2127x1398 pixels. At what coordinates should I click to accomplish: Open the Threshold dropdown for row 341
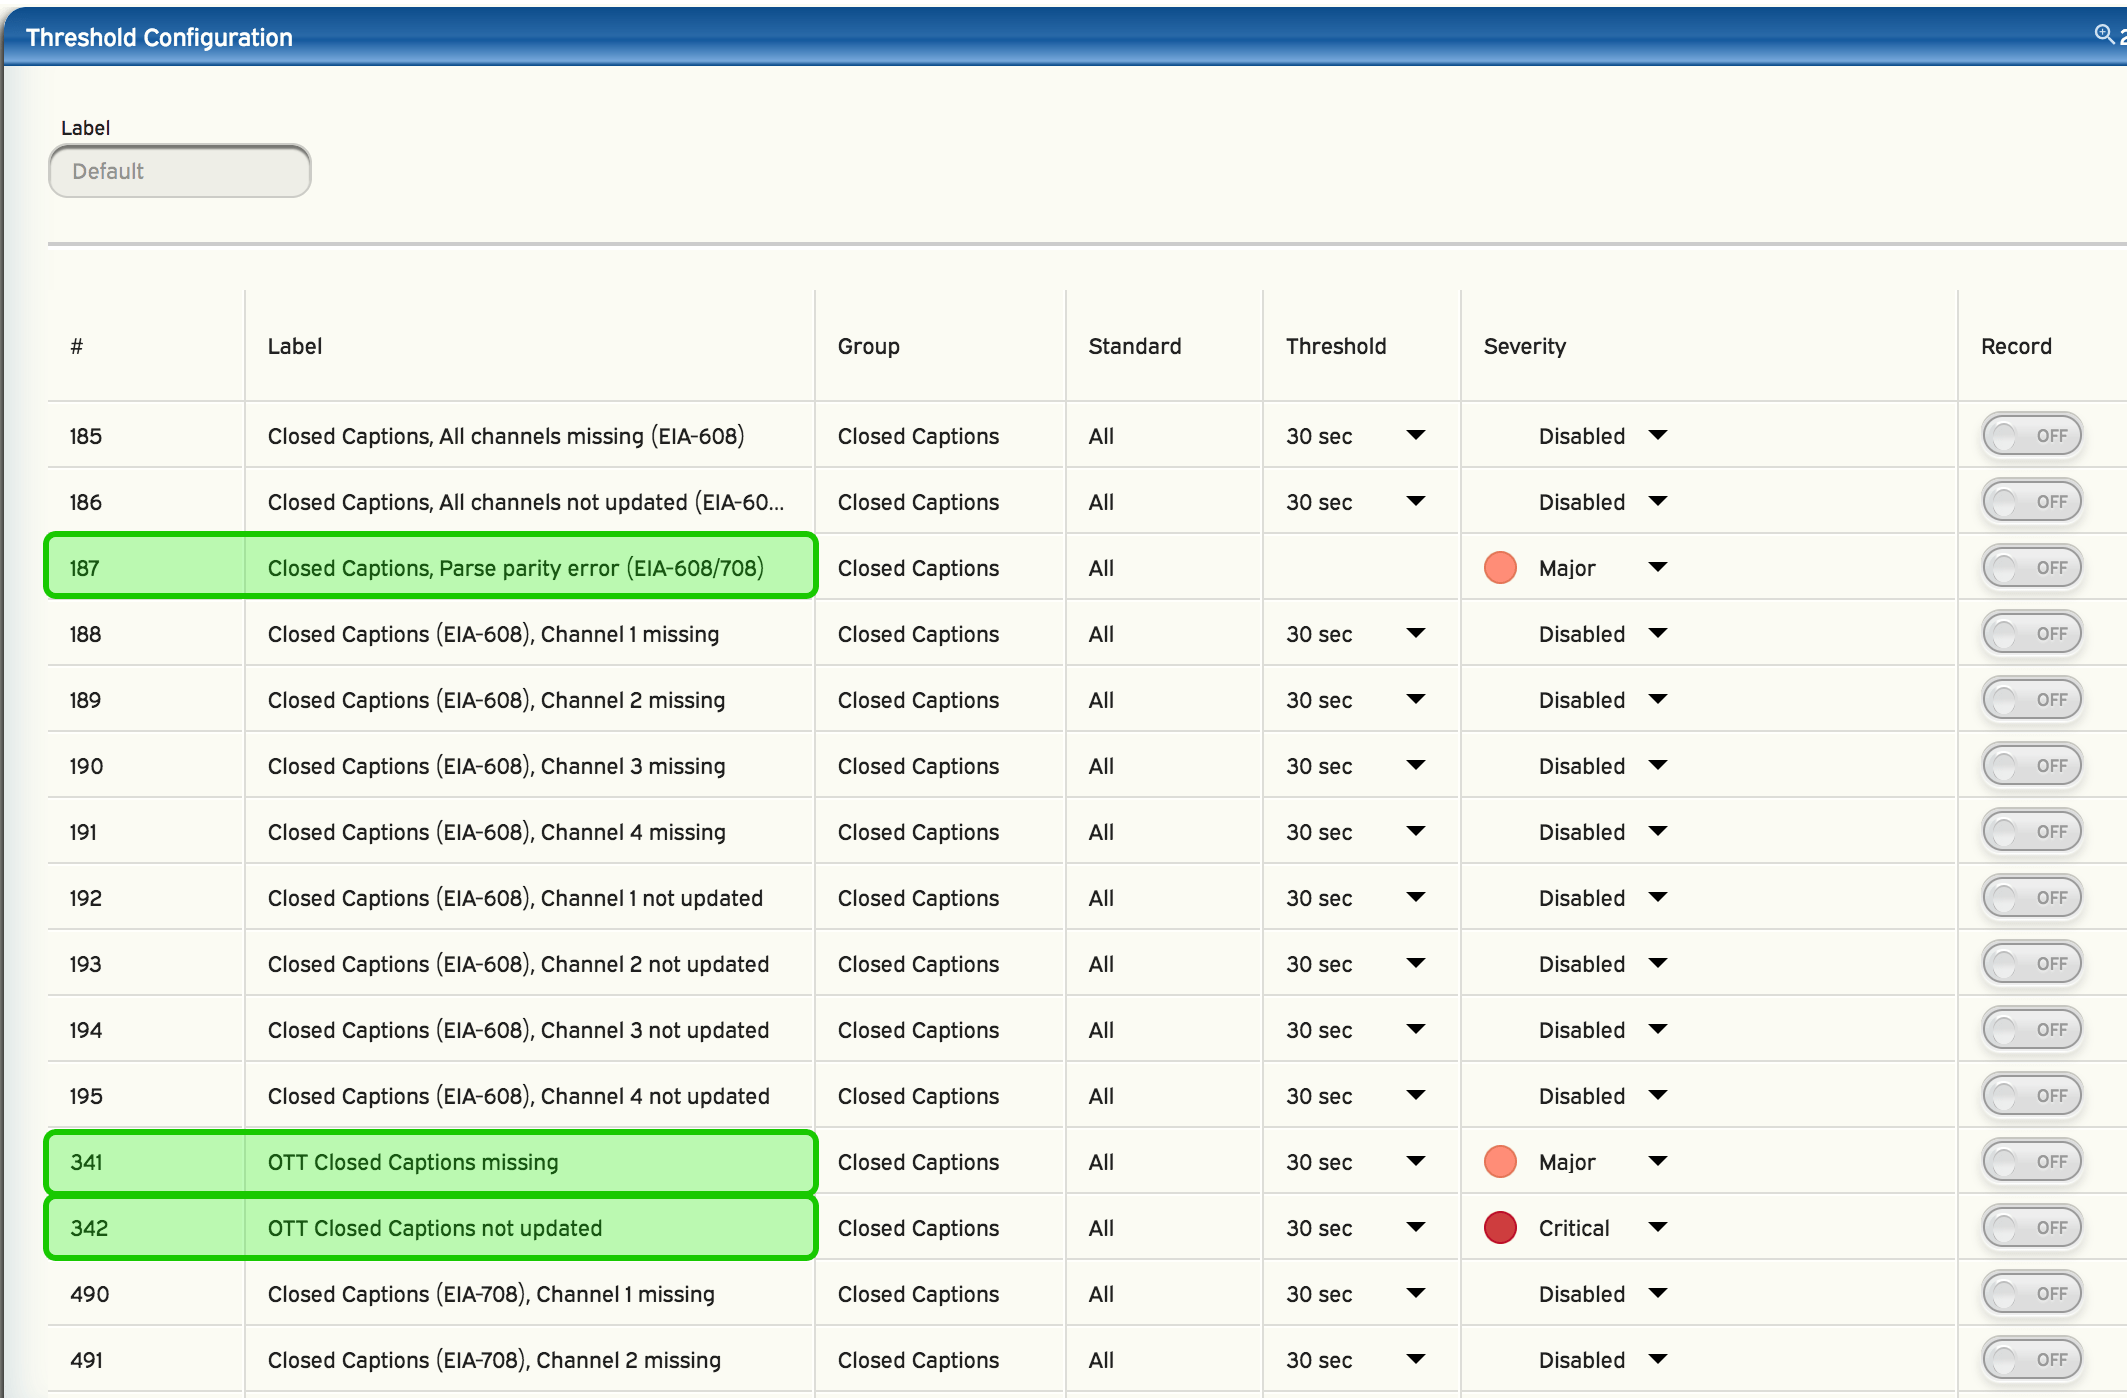pos(1415,1162)
